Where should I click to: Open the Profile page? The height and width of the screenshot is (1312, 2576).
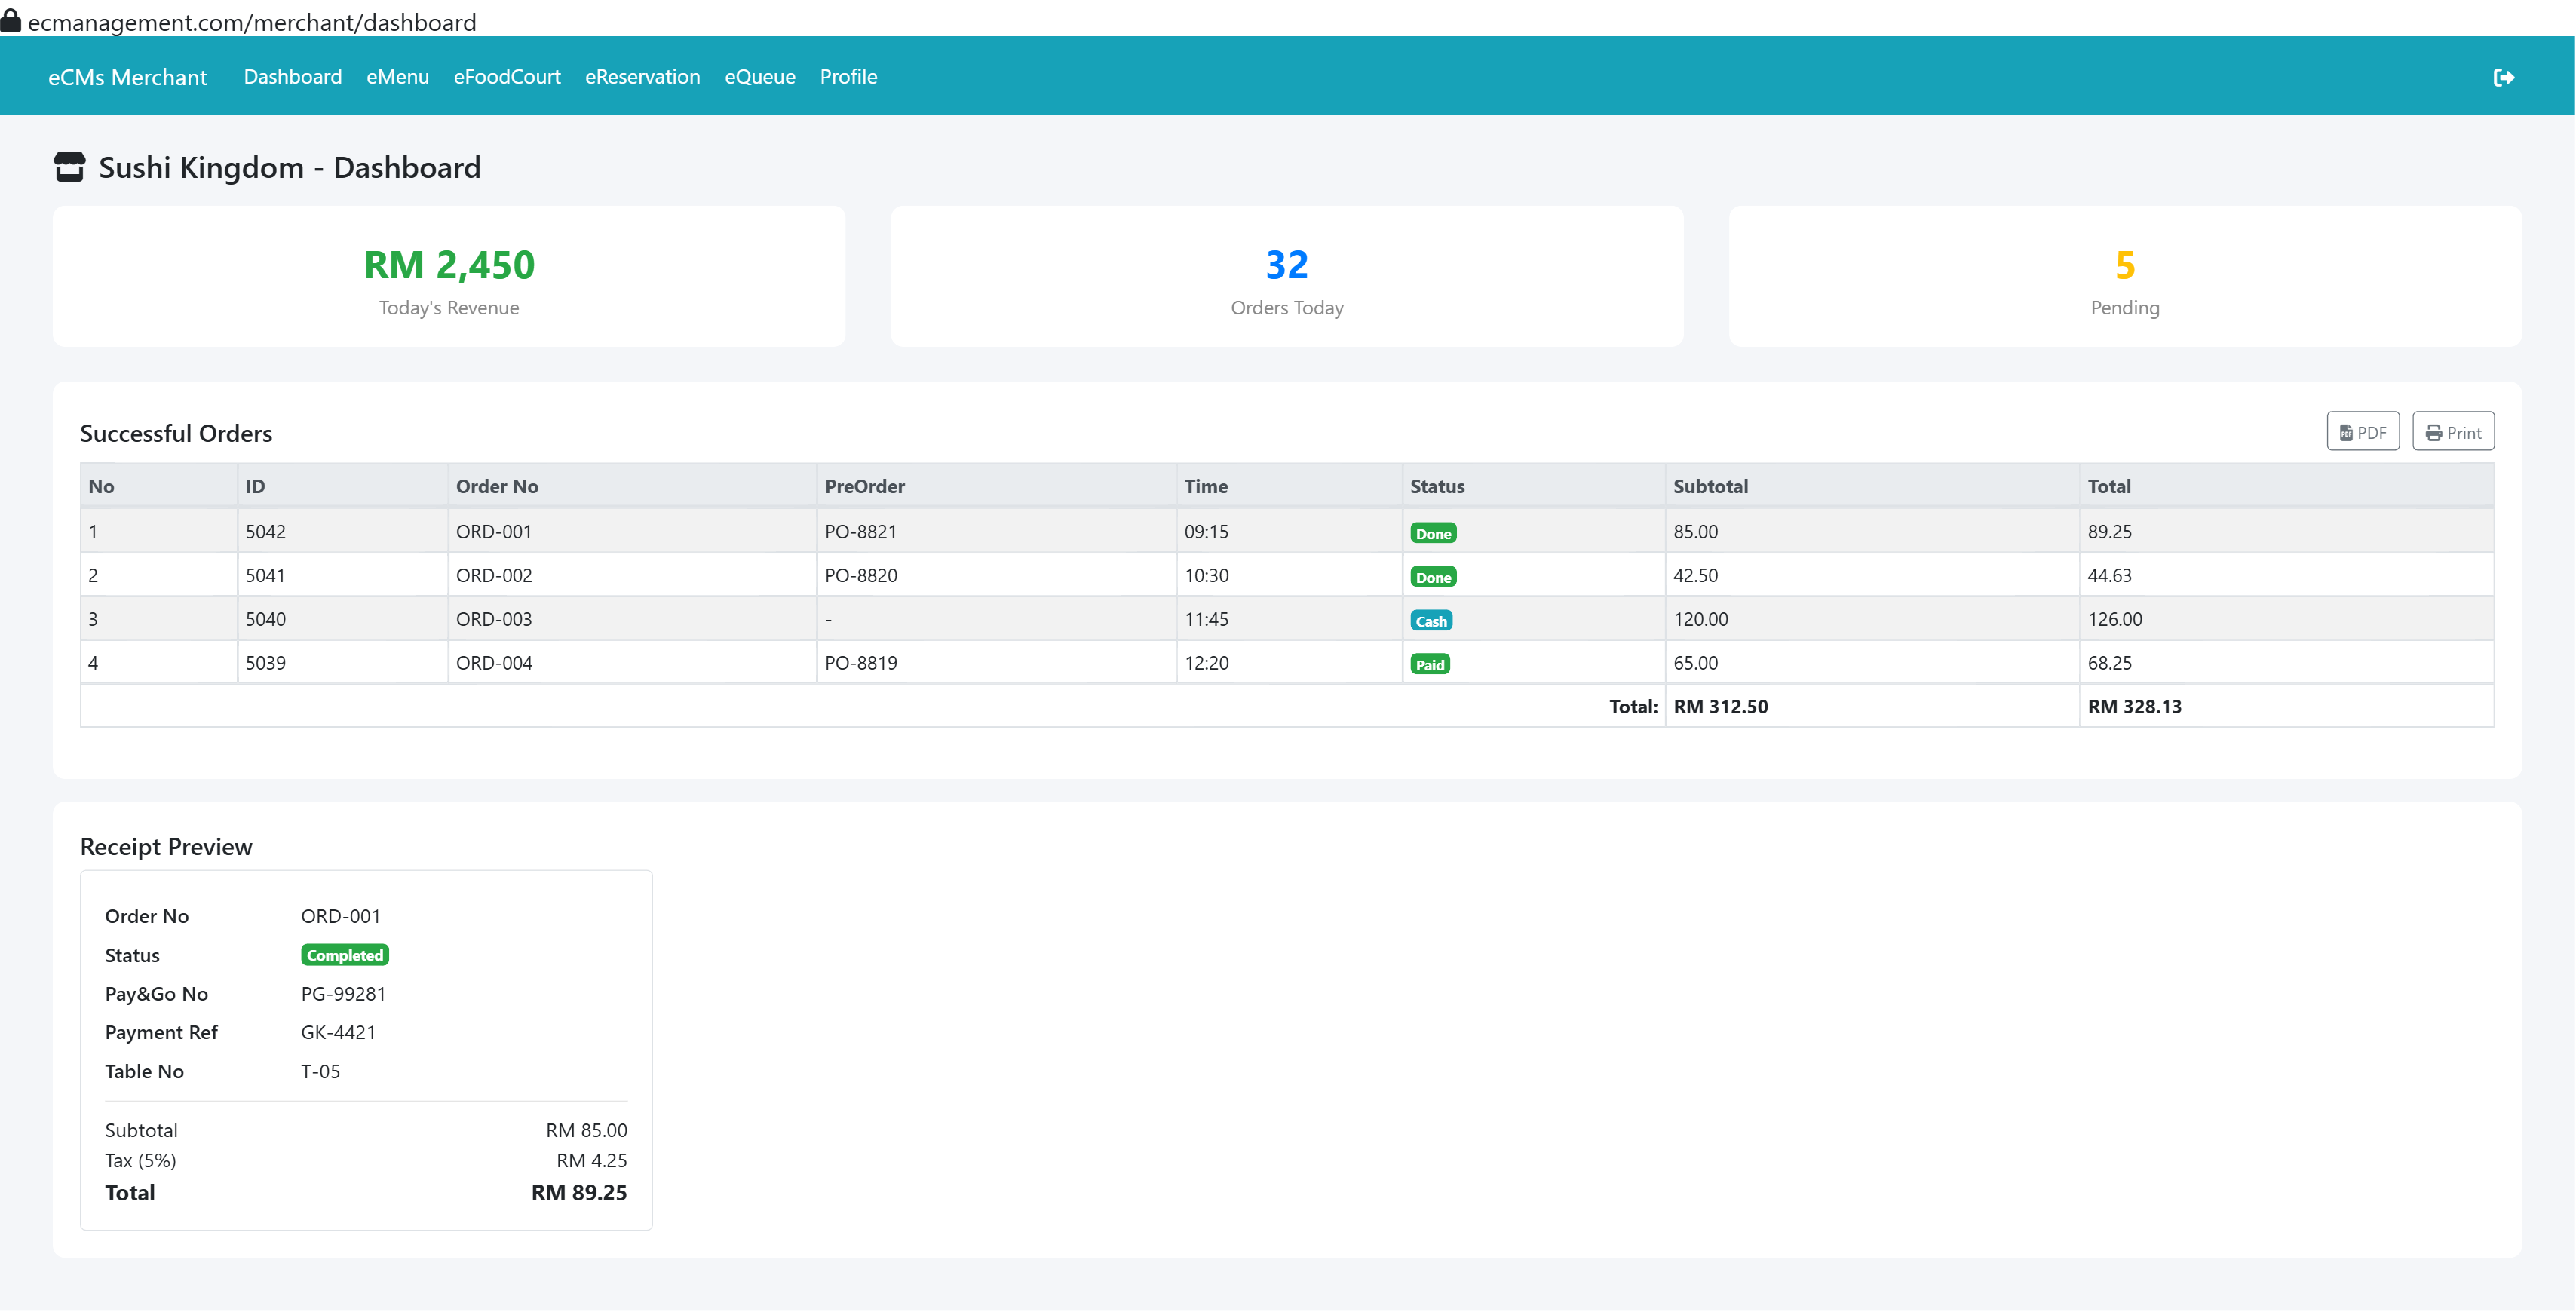pyautogui.click(x=848, y=76)
